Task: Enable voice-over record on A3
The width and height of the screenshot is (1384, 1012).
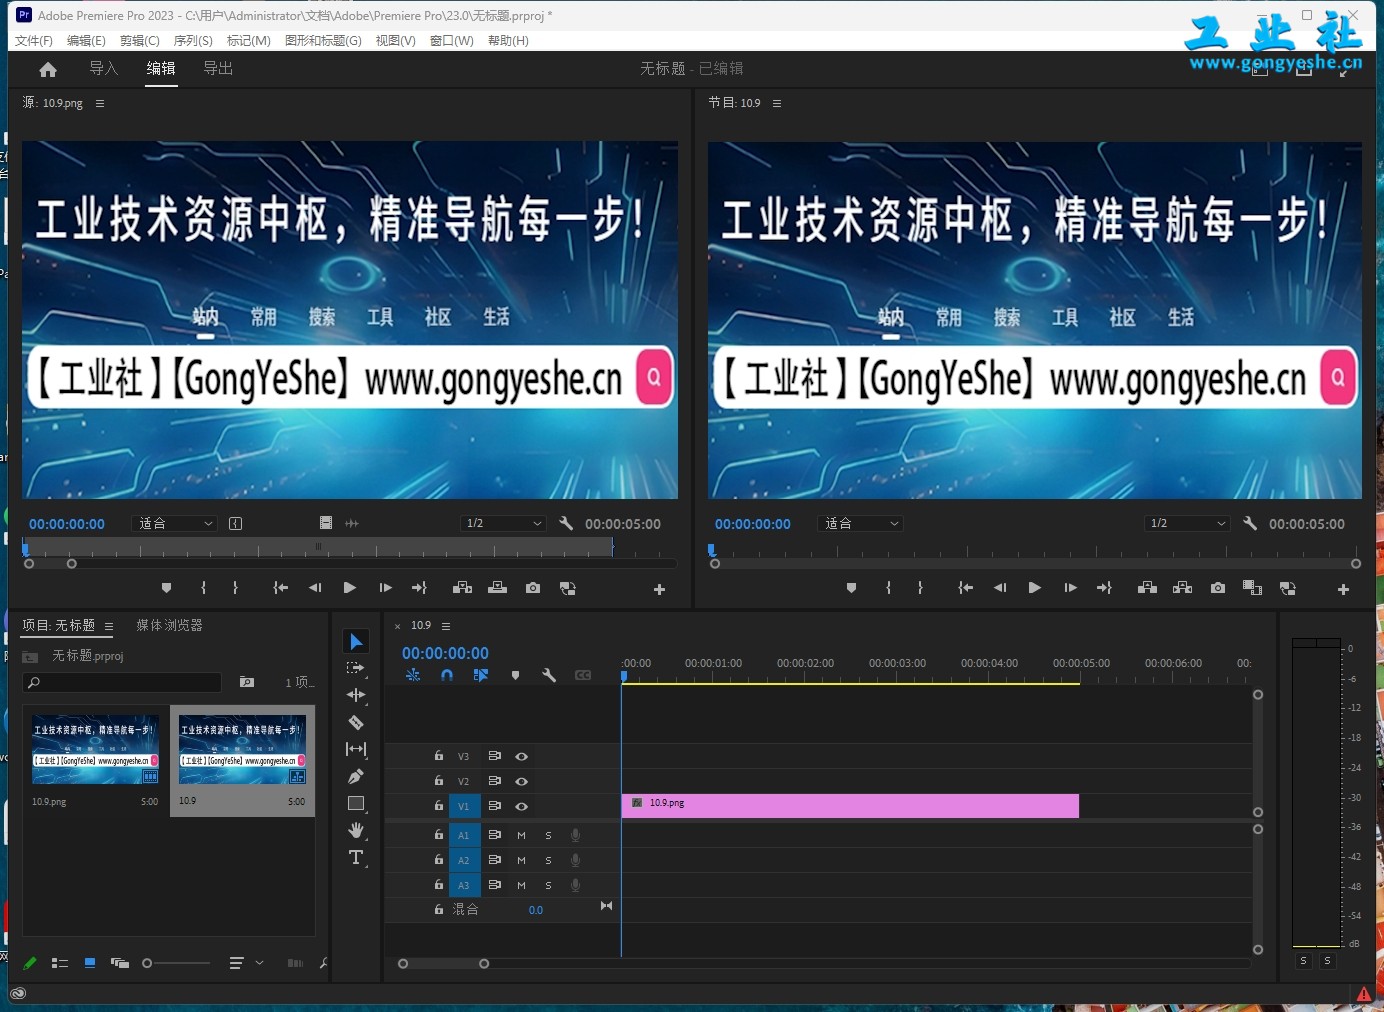Action: click(575, 885)
